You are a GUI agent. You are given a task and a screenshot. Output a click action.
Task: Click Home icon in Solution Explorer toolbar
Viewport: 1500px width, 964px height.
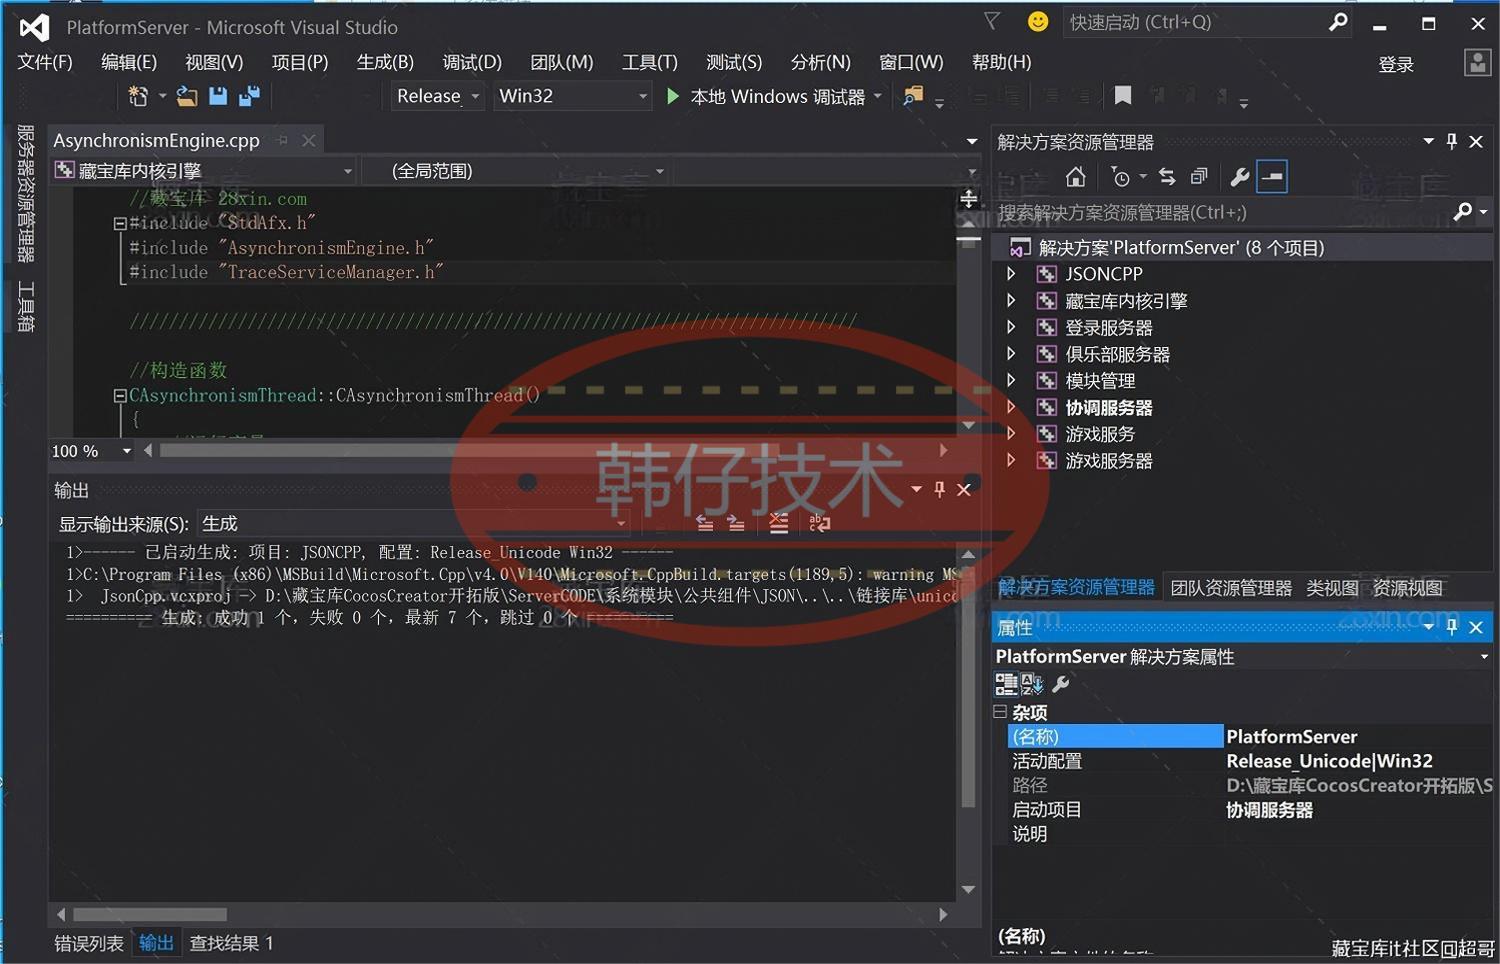[1075, 177]
